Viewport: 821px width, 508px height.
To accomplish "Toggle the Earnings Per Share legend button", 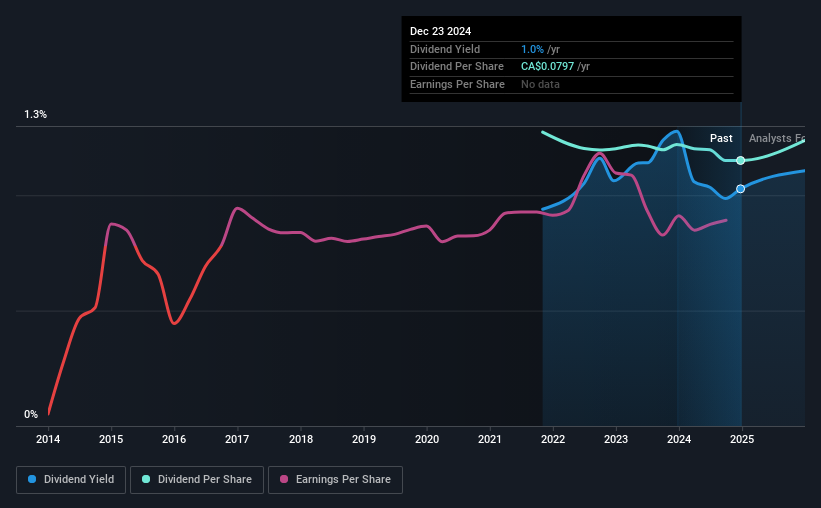I will pos(335,480).
